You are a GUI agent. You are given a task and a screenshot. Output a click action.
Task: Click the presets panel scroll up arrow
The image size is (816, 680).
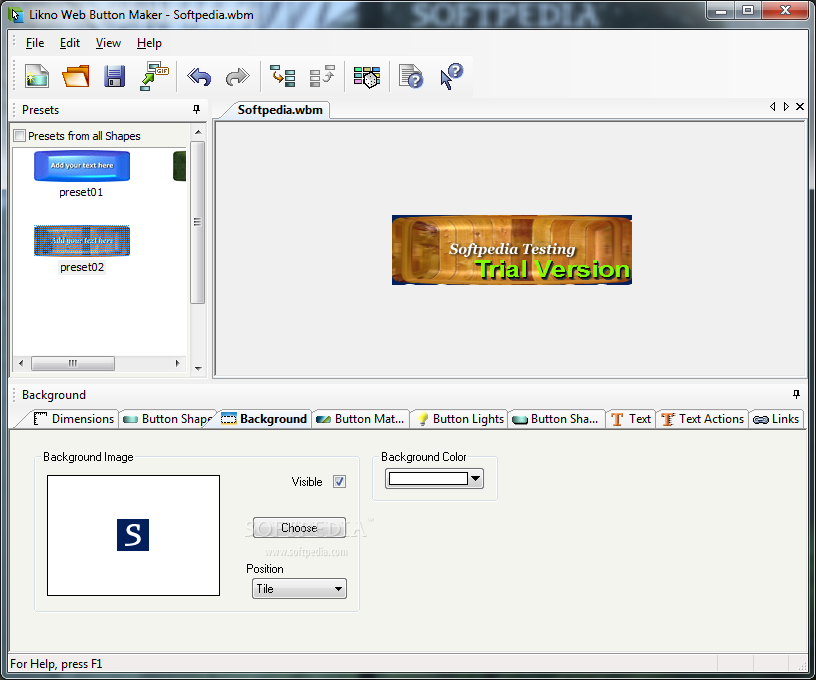198,132
